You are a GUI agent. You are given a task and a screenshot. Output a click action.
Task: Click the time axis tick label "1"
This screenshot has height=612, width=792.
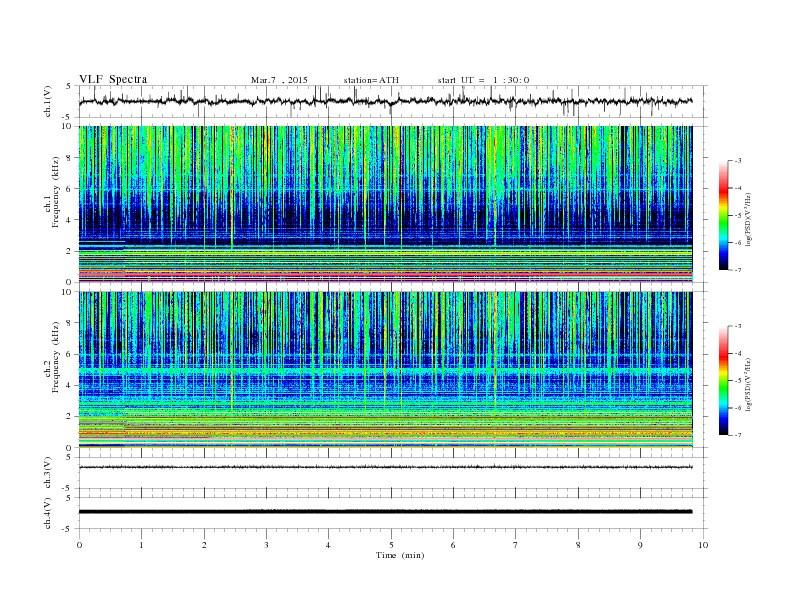(142, 545)
